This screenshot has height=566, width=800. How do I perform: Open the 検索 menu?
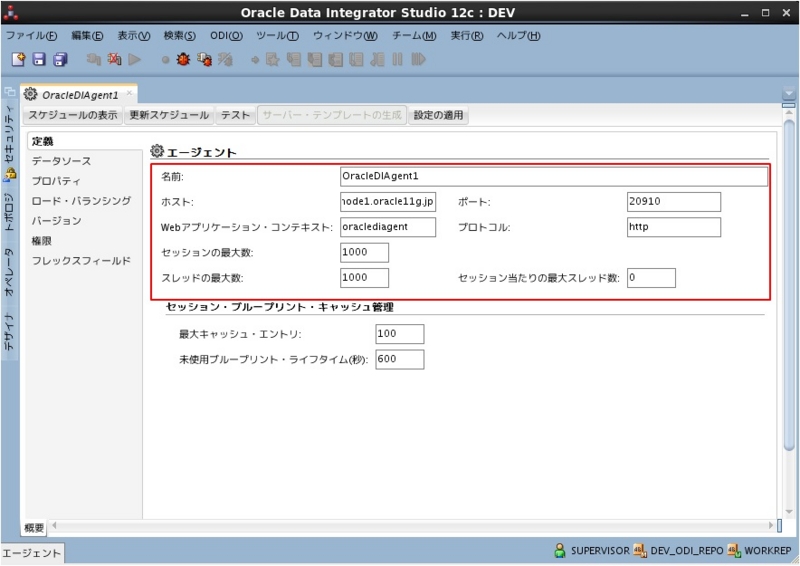click(180, 36)
